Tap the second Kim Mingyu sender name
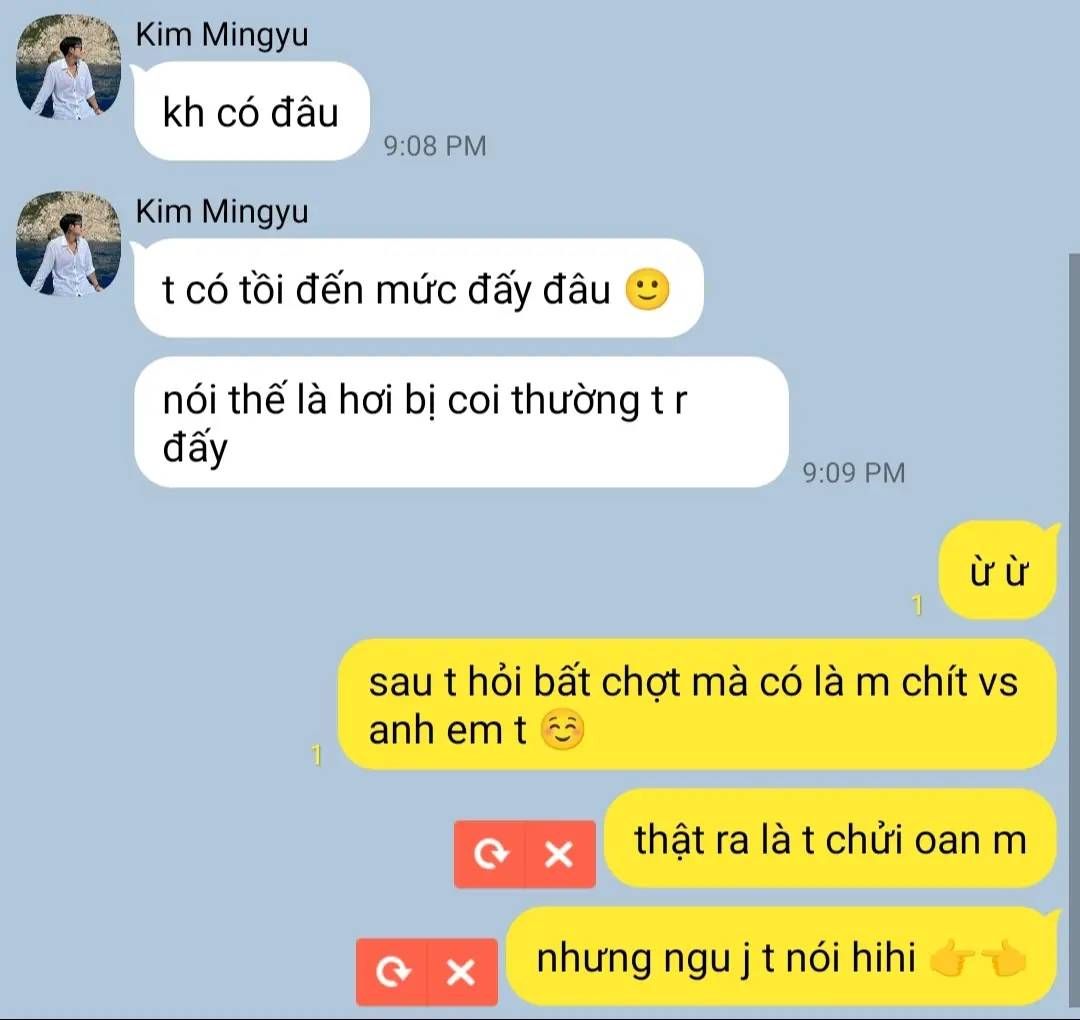1080x1020 pixels. click(222, 211)
